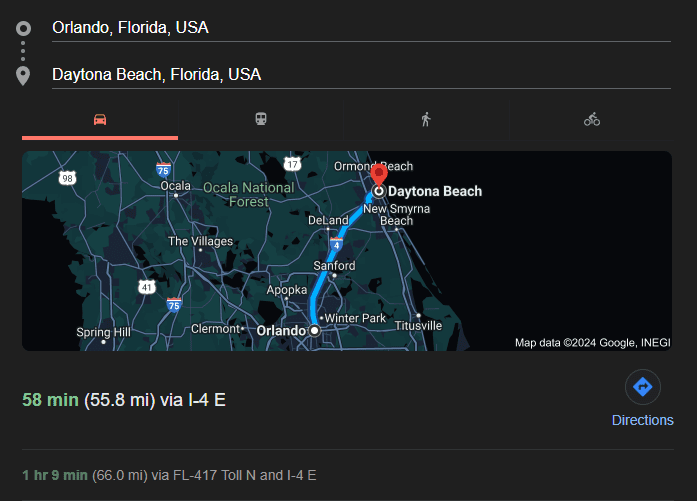This screenshot has width=697, height=501.
Task: Open the Directions link
Action: pos(642,420)
